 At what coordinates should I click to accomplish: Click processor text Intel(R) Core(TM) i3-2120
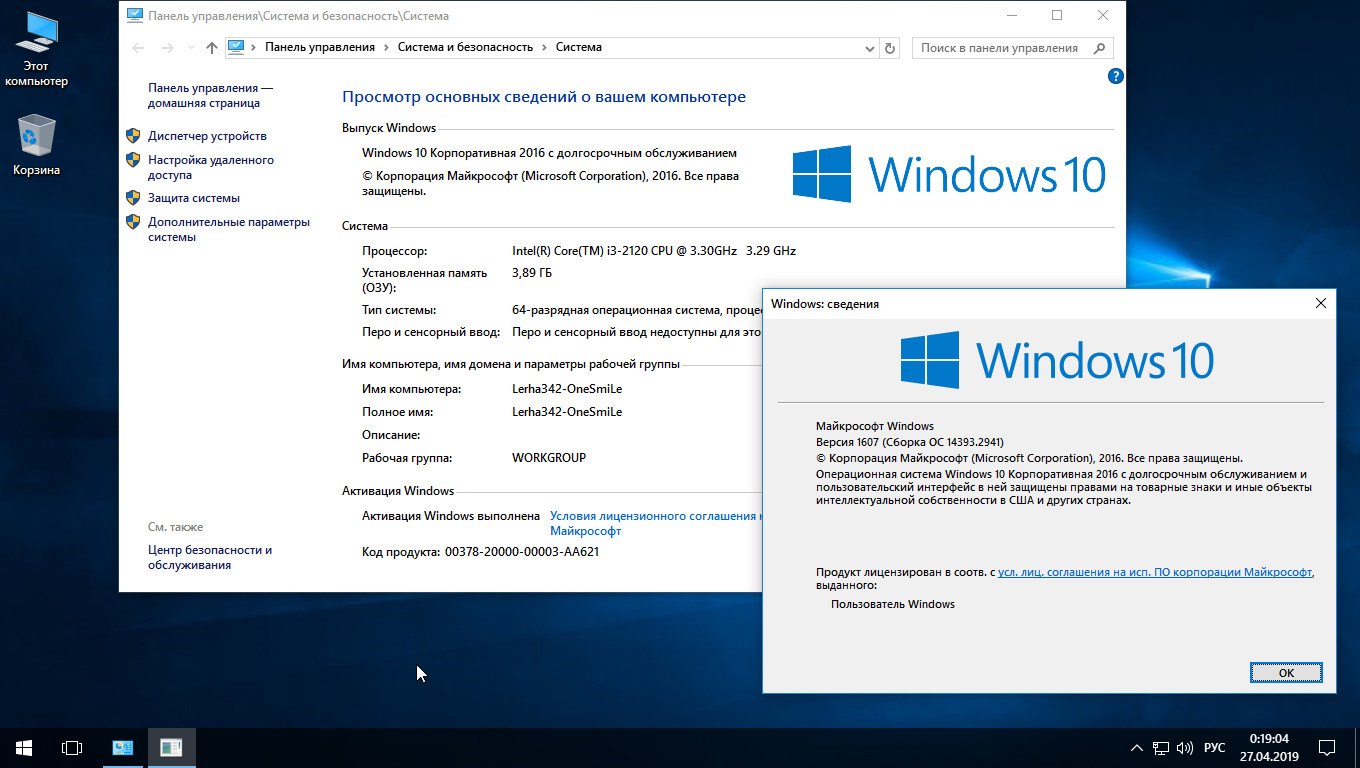(x=654, y=251)
